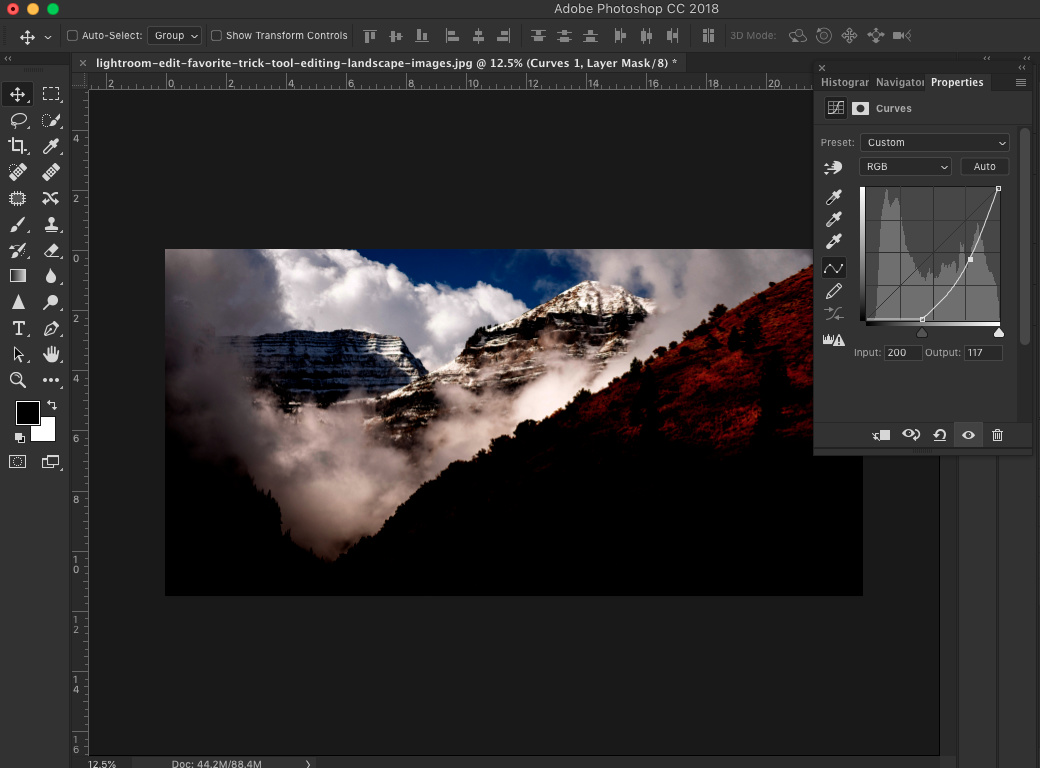Select the Hand tool
The width and height of the screenshot is (1040, 768).
(51, 354)
